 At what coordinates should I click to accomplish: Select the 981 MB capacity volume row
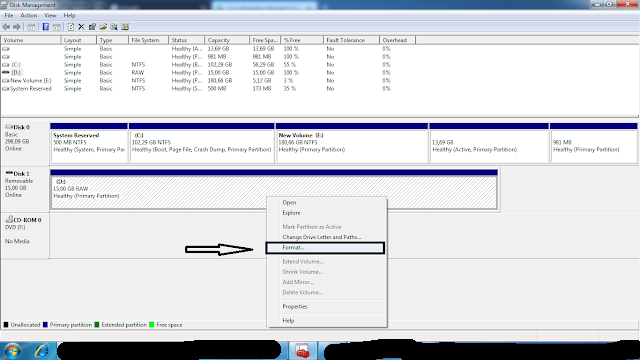tap(196, 57)
